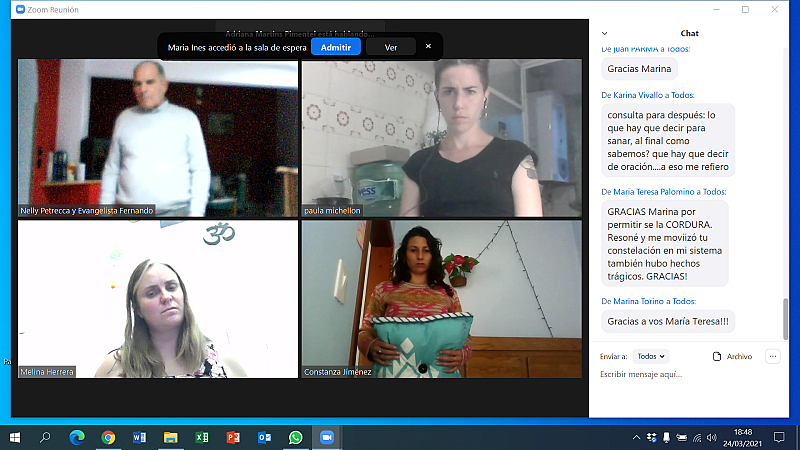Click Ver to view the waiting room

click(x=390, y=47)
